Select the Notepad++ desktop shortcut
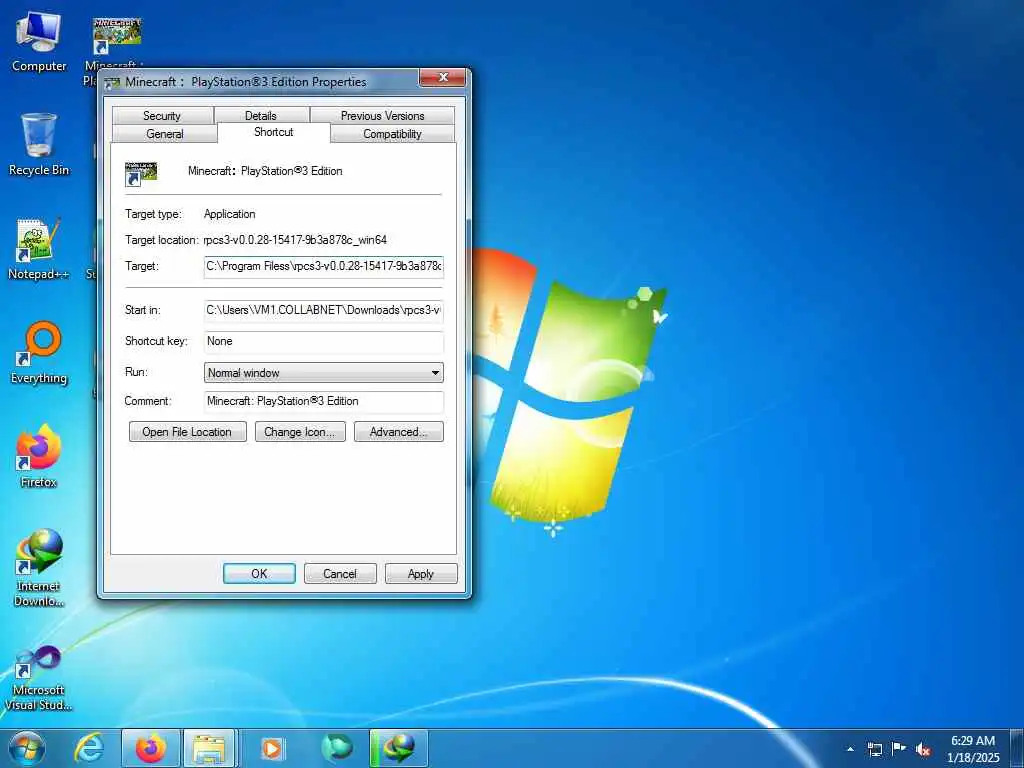1024x768 pixels. click(x=39, y=249)
